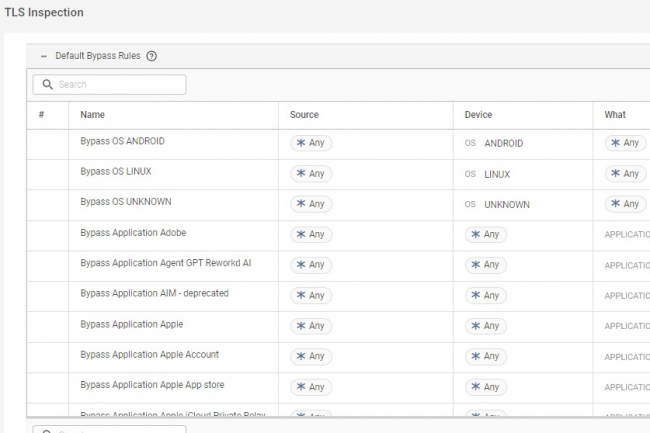Click the help icon beside Default Bypass Rules
Screen dimensions: 650x433
point(152,56)
